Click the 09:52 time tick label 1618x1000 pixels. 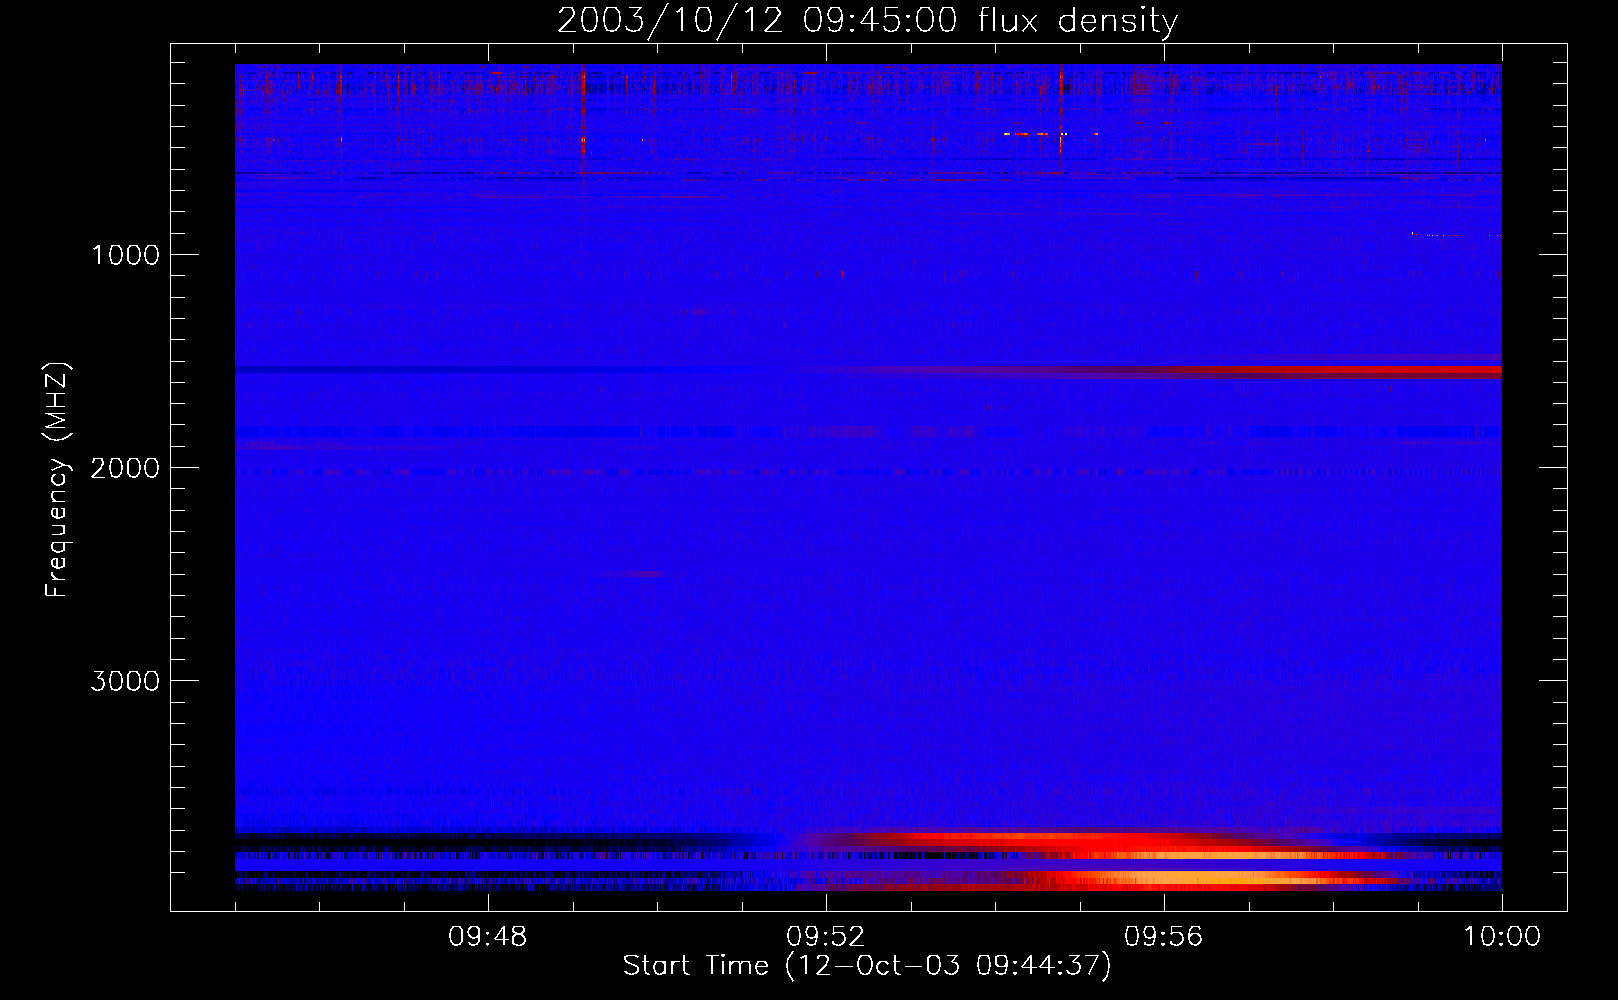click(x=825, y=937)
